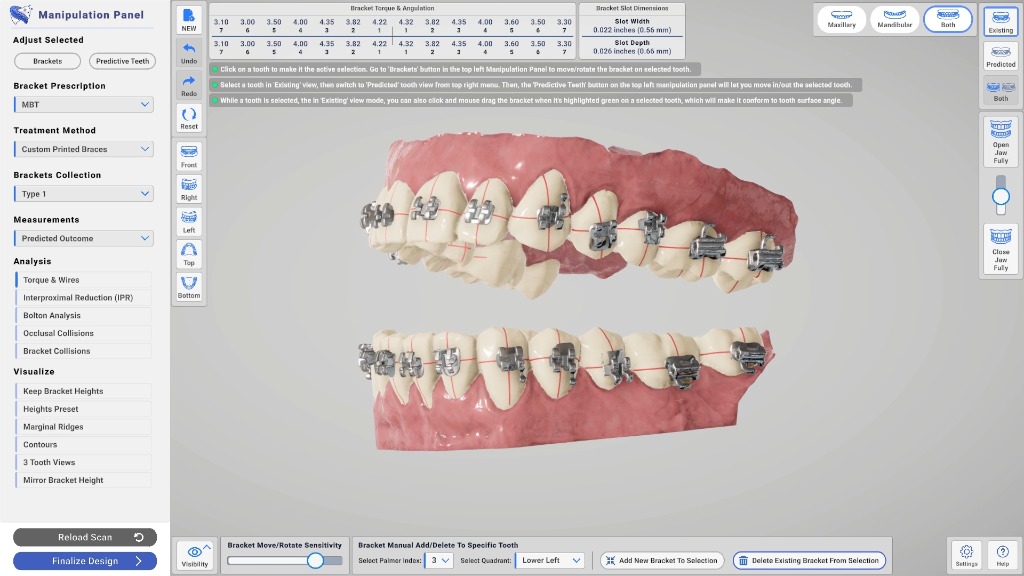Toggle model Visibility at the bottom left
This screenshot has width=1024, height=576.
click(x=194, y=555)
